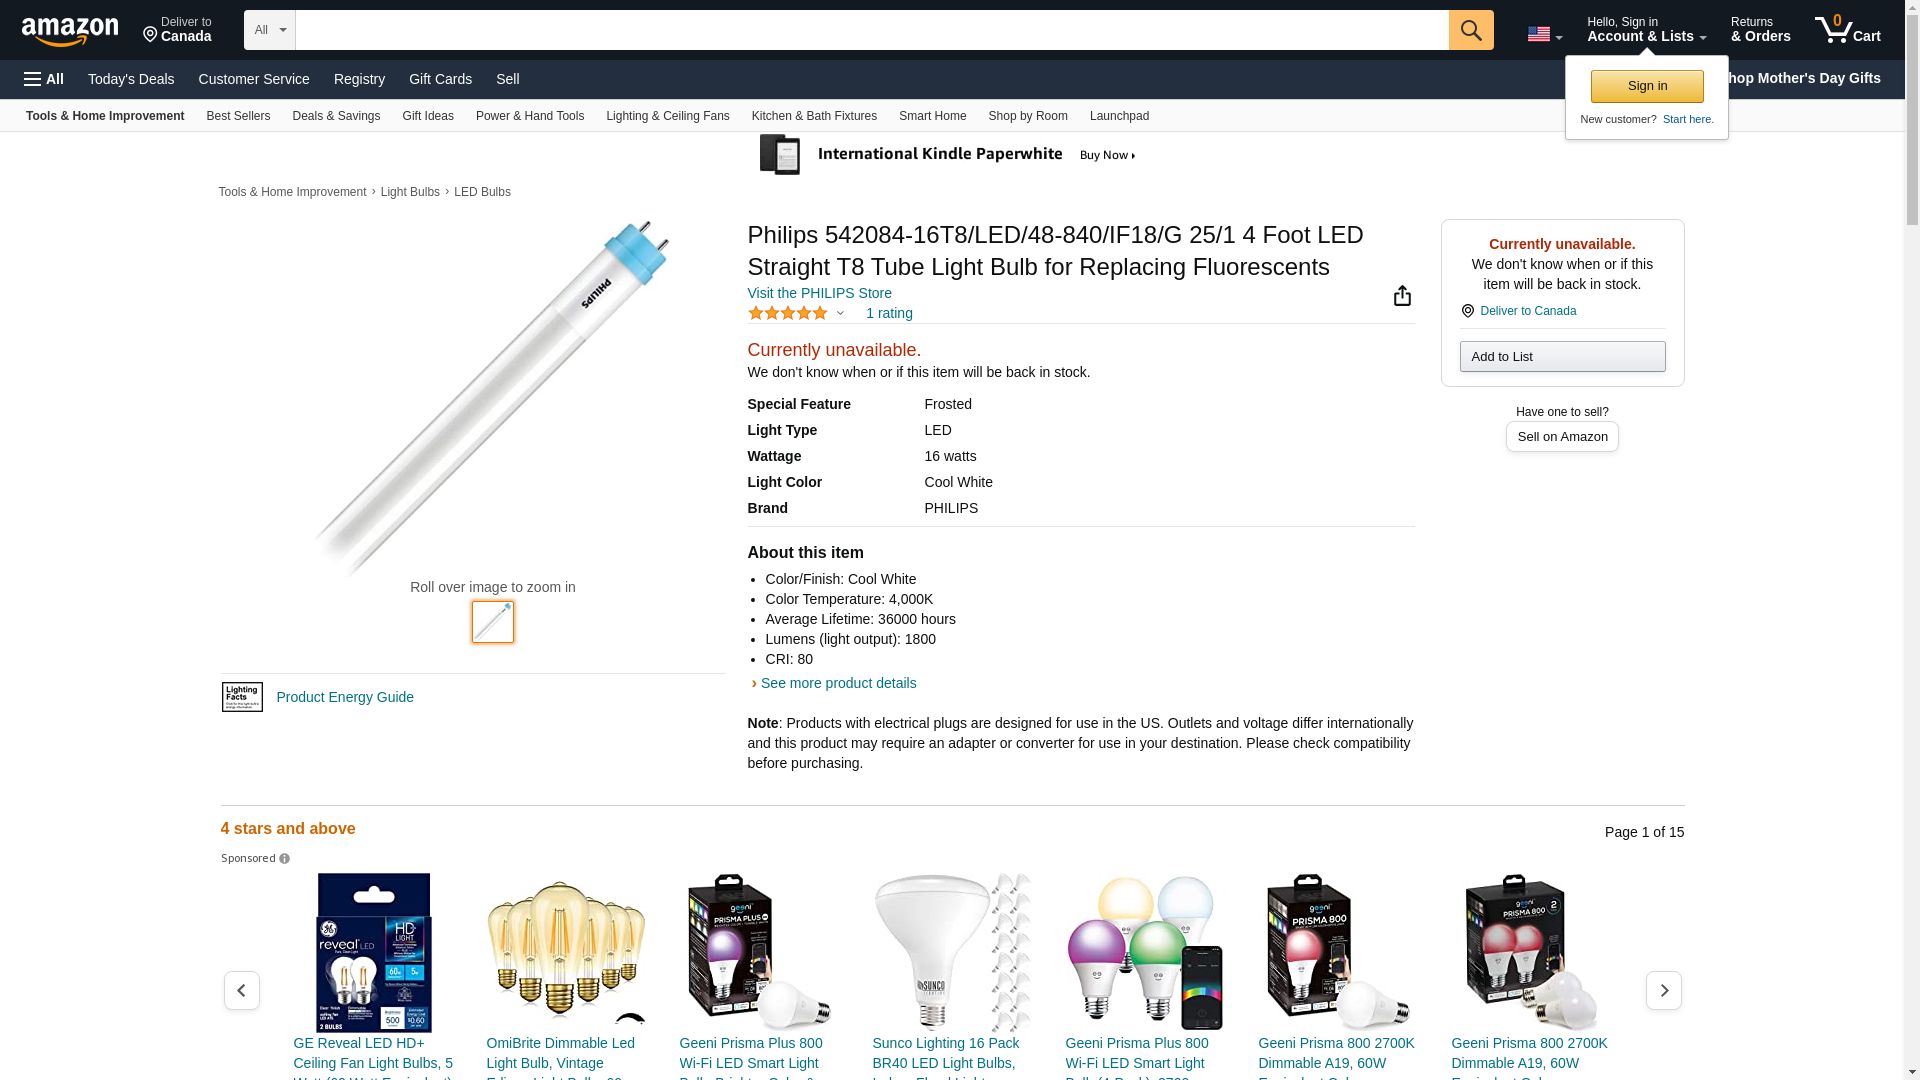Viewport: 1920px width, 1080px height.
Task: Expand the US flag language selector
Action: pos(1544,34)
